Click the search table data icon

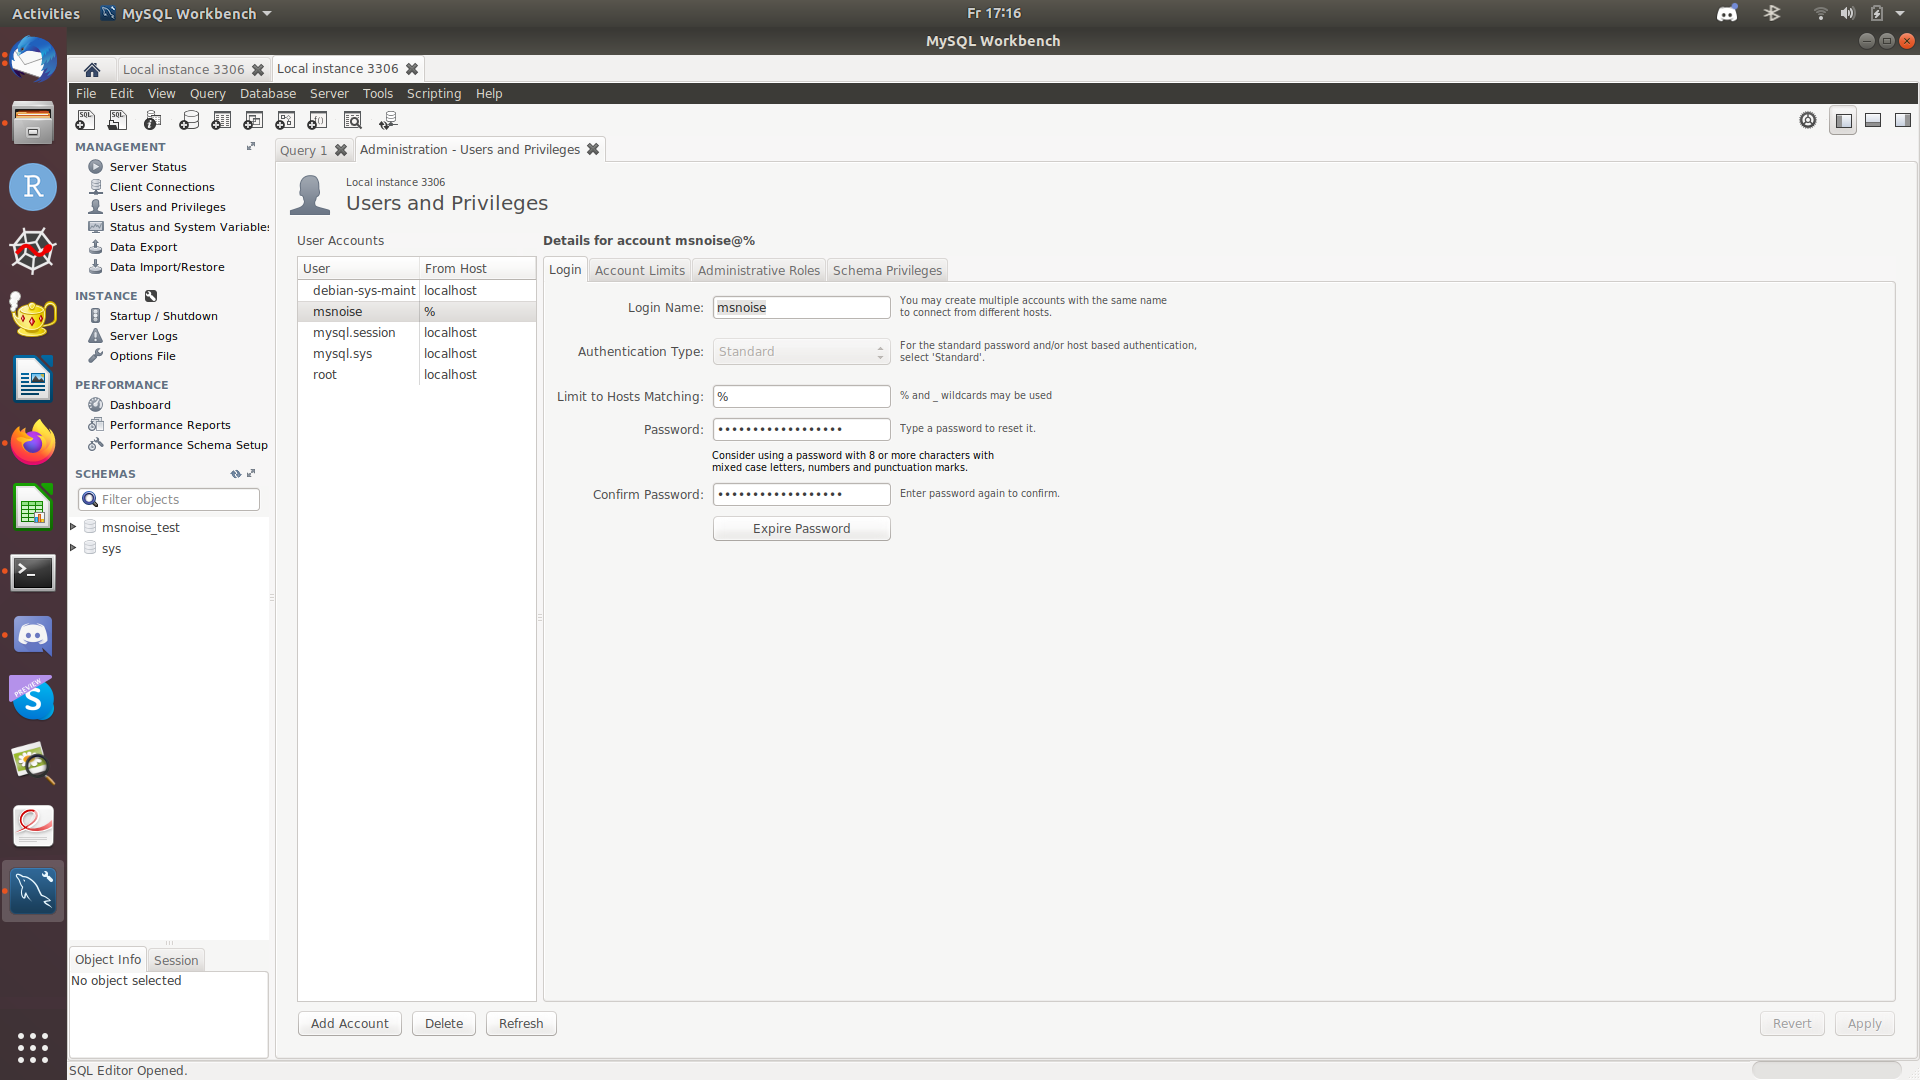(353, 120)
